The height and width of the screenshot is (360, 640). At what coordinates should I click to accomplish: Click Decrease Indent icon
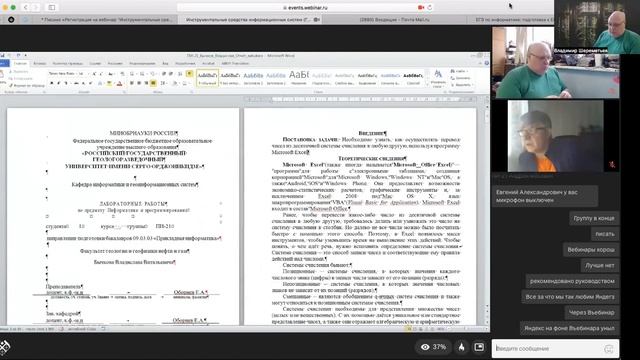[164, 74]
